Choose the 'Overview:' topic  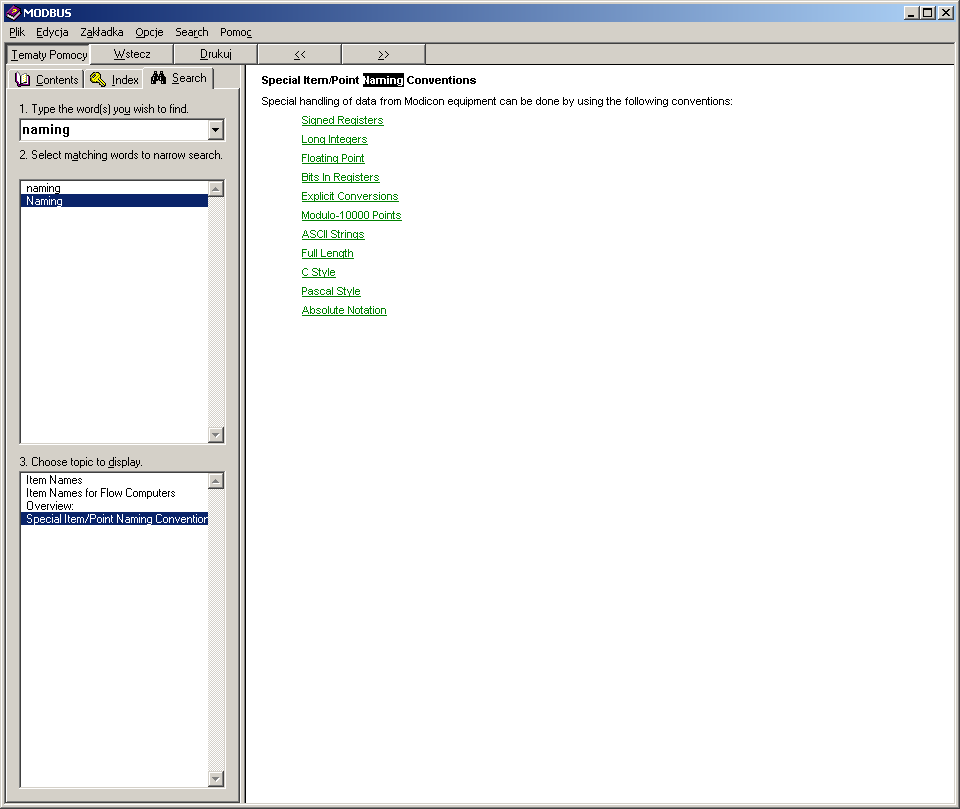point(114,506)
